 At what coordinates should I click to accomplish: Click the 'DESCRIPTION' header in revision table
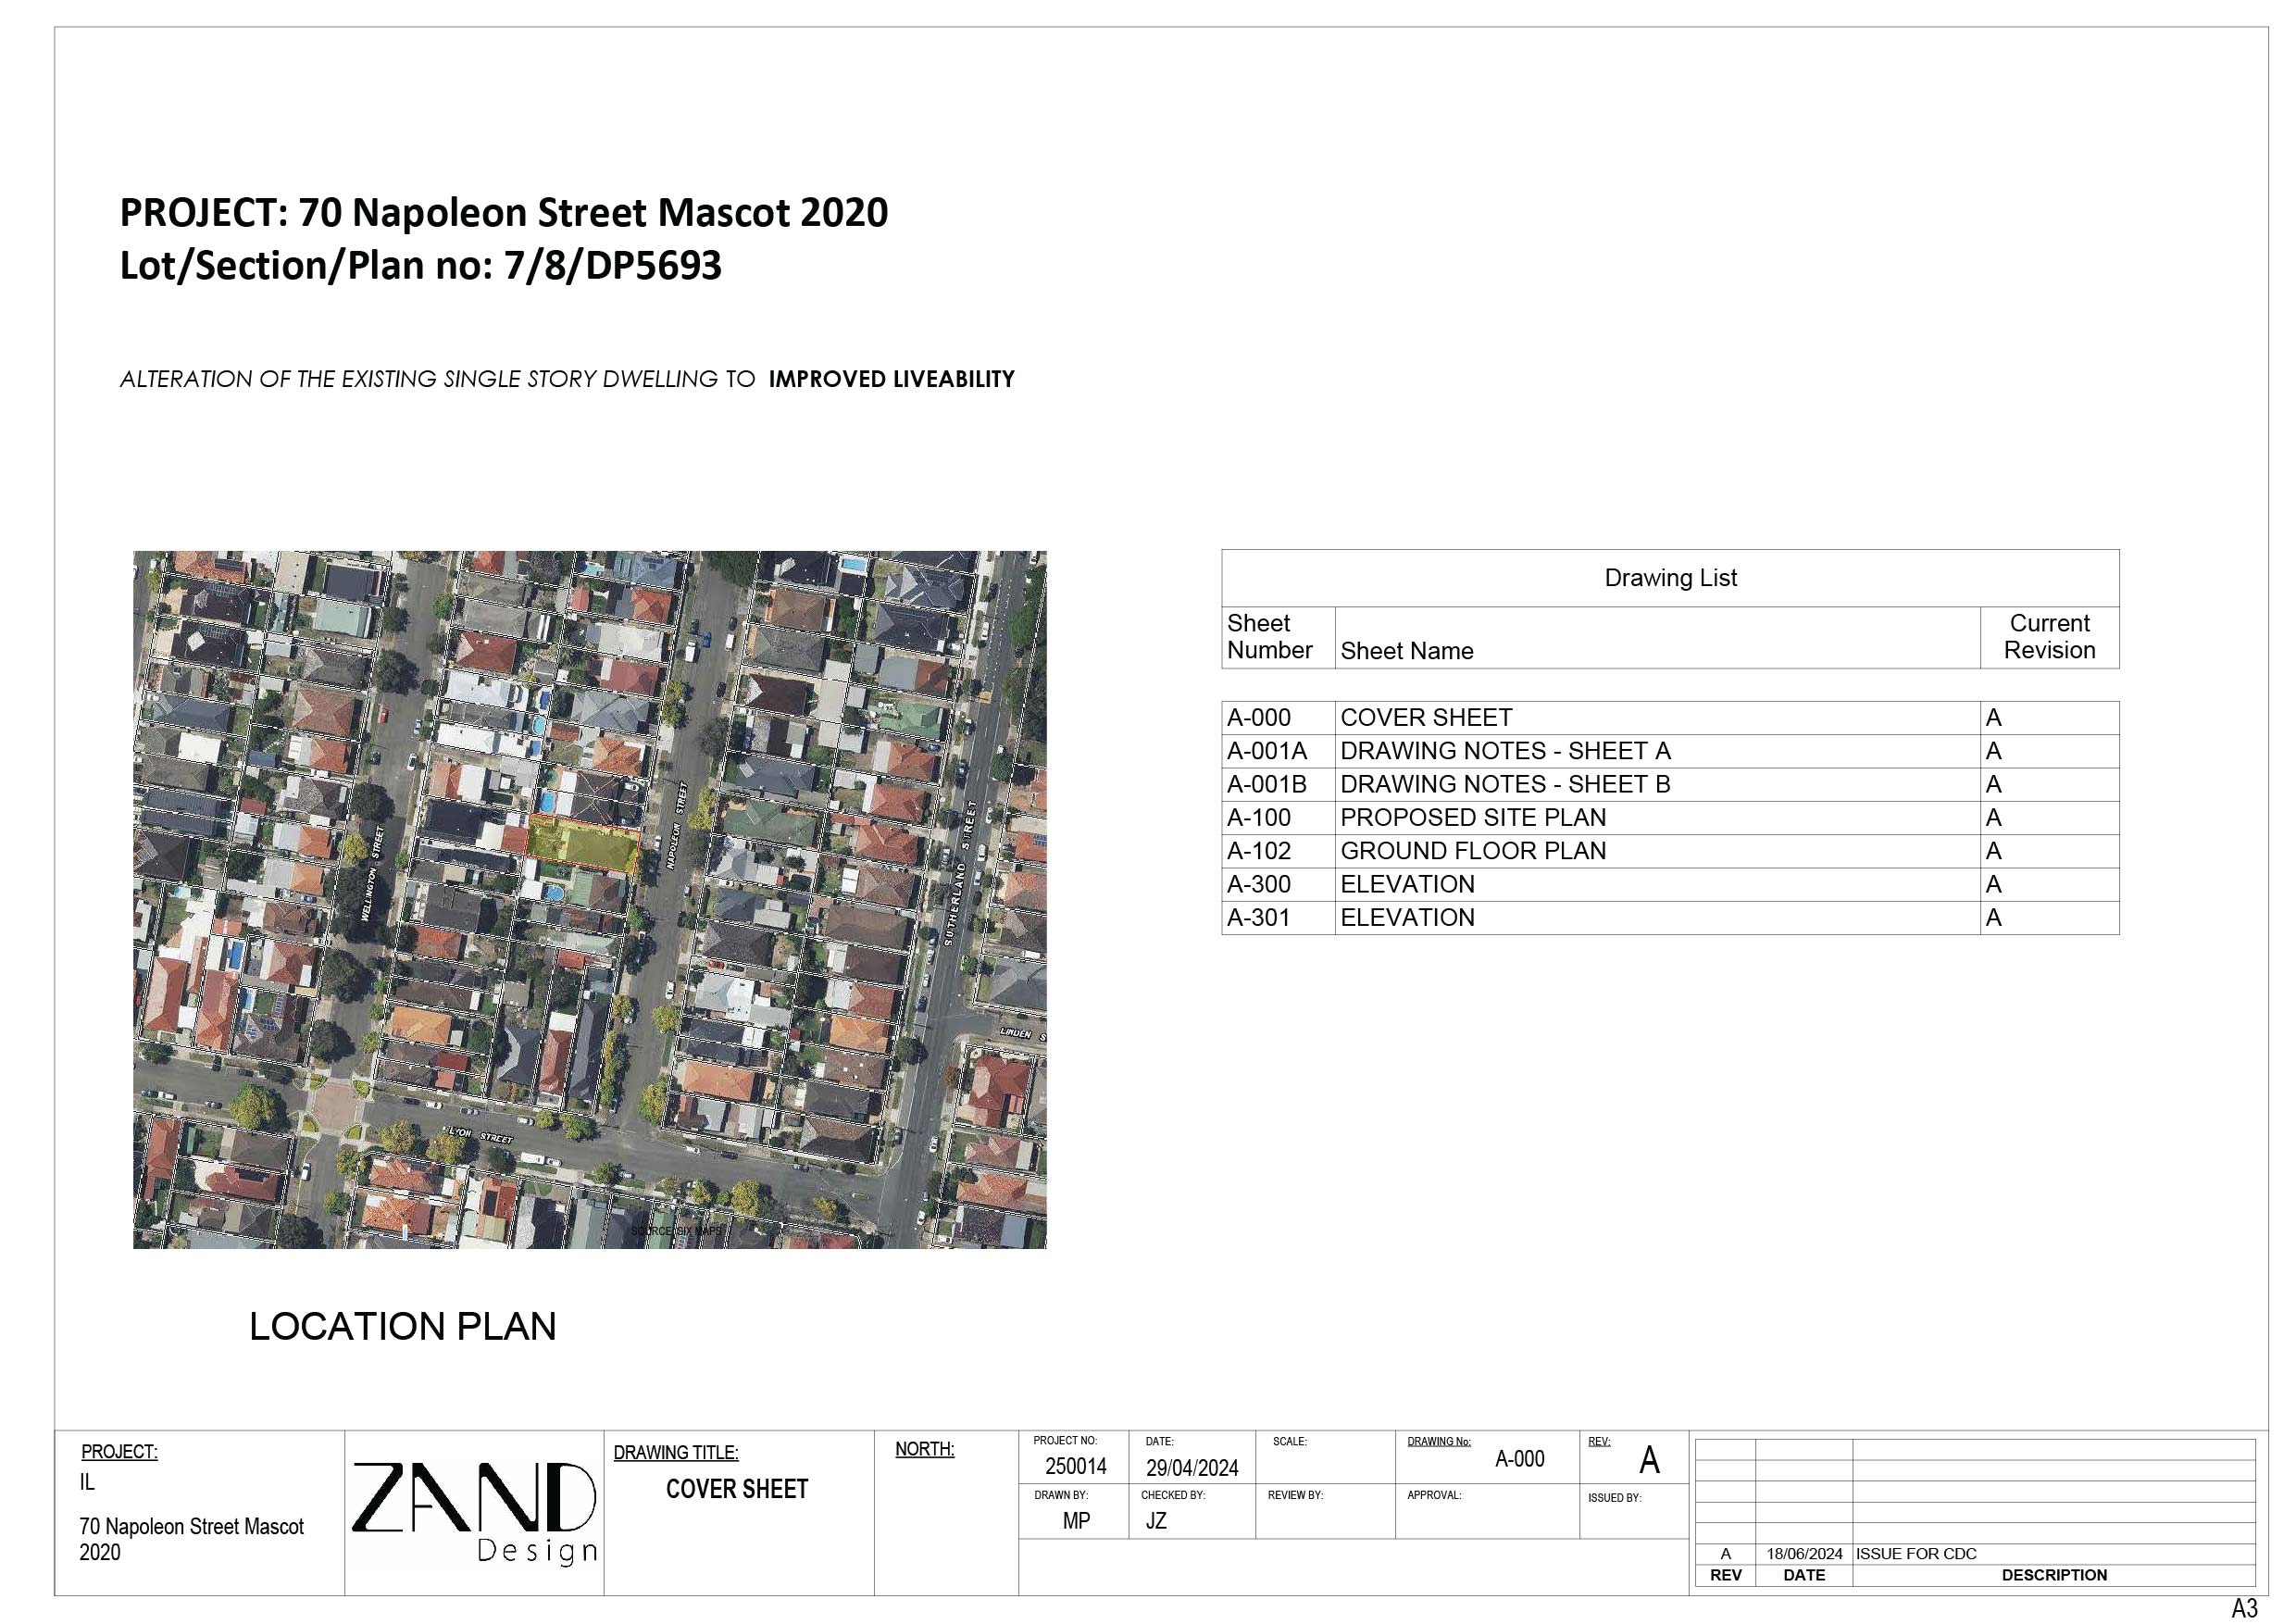point(2054,1575)
